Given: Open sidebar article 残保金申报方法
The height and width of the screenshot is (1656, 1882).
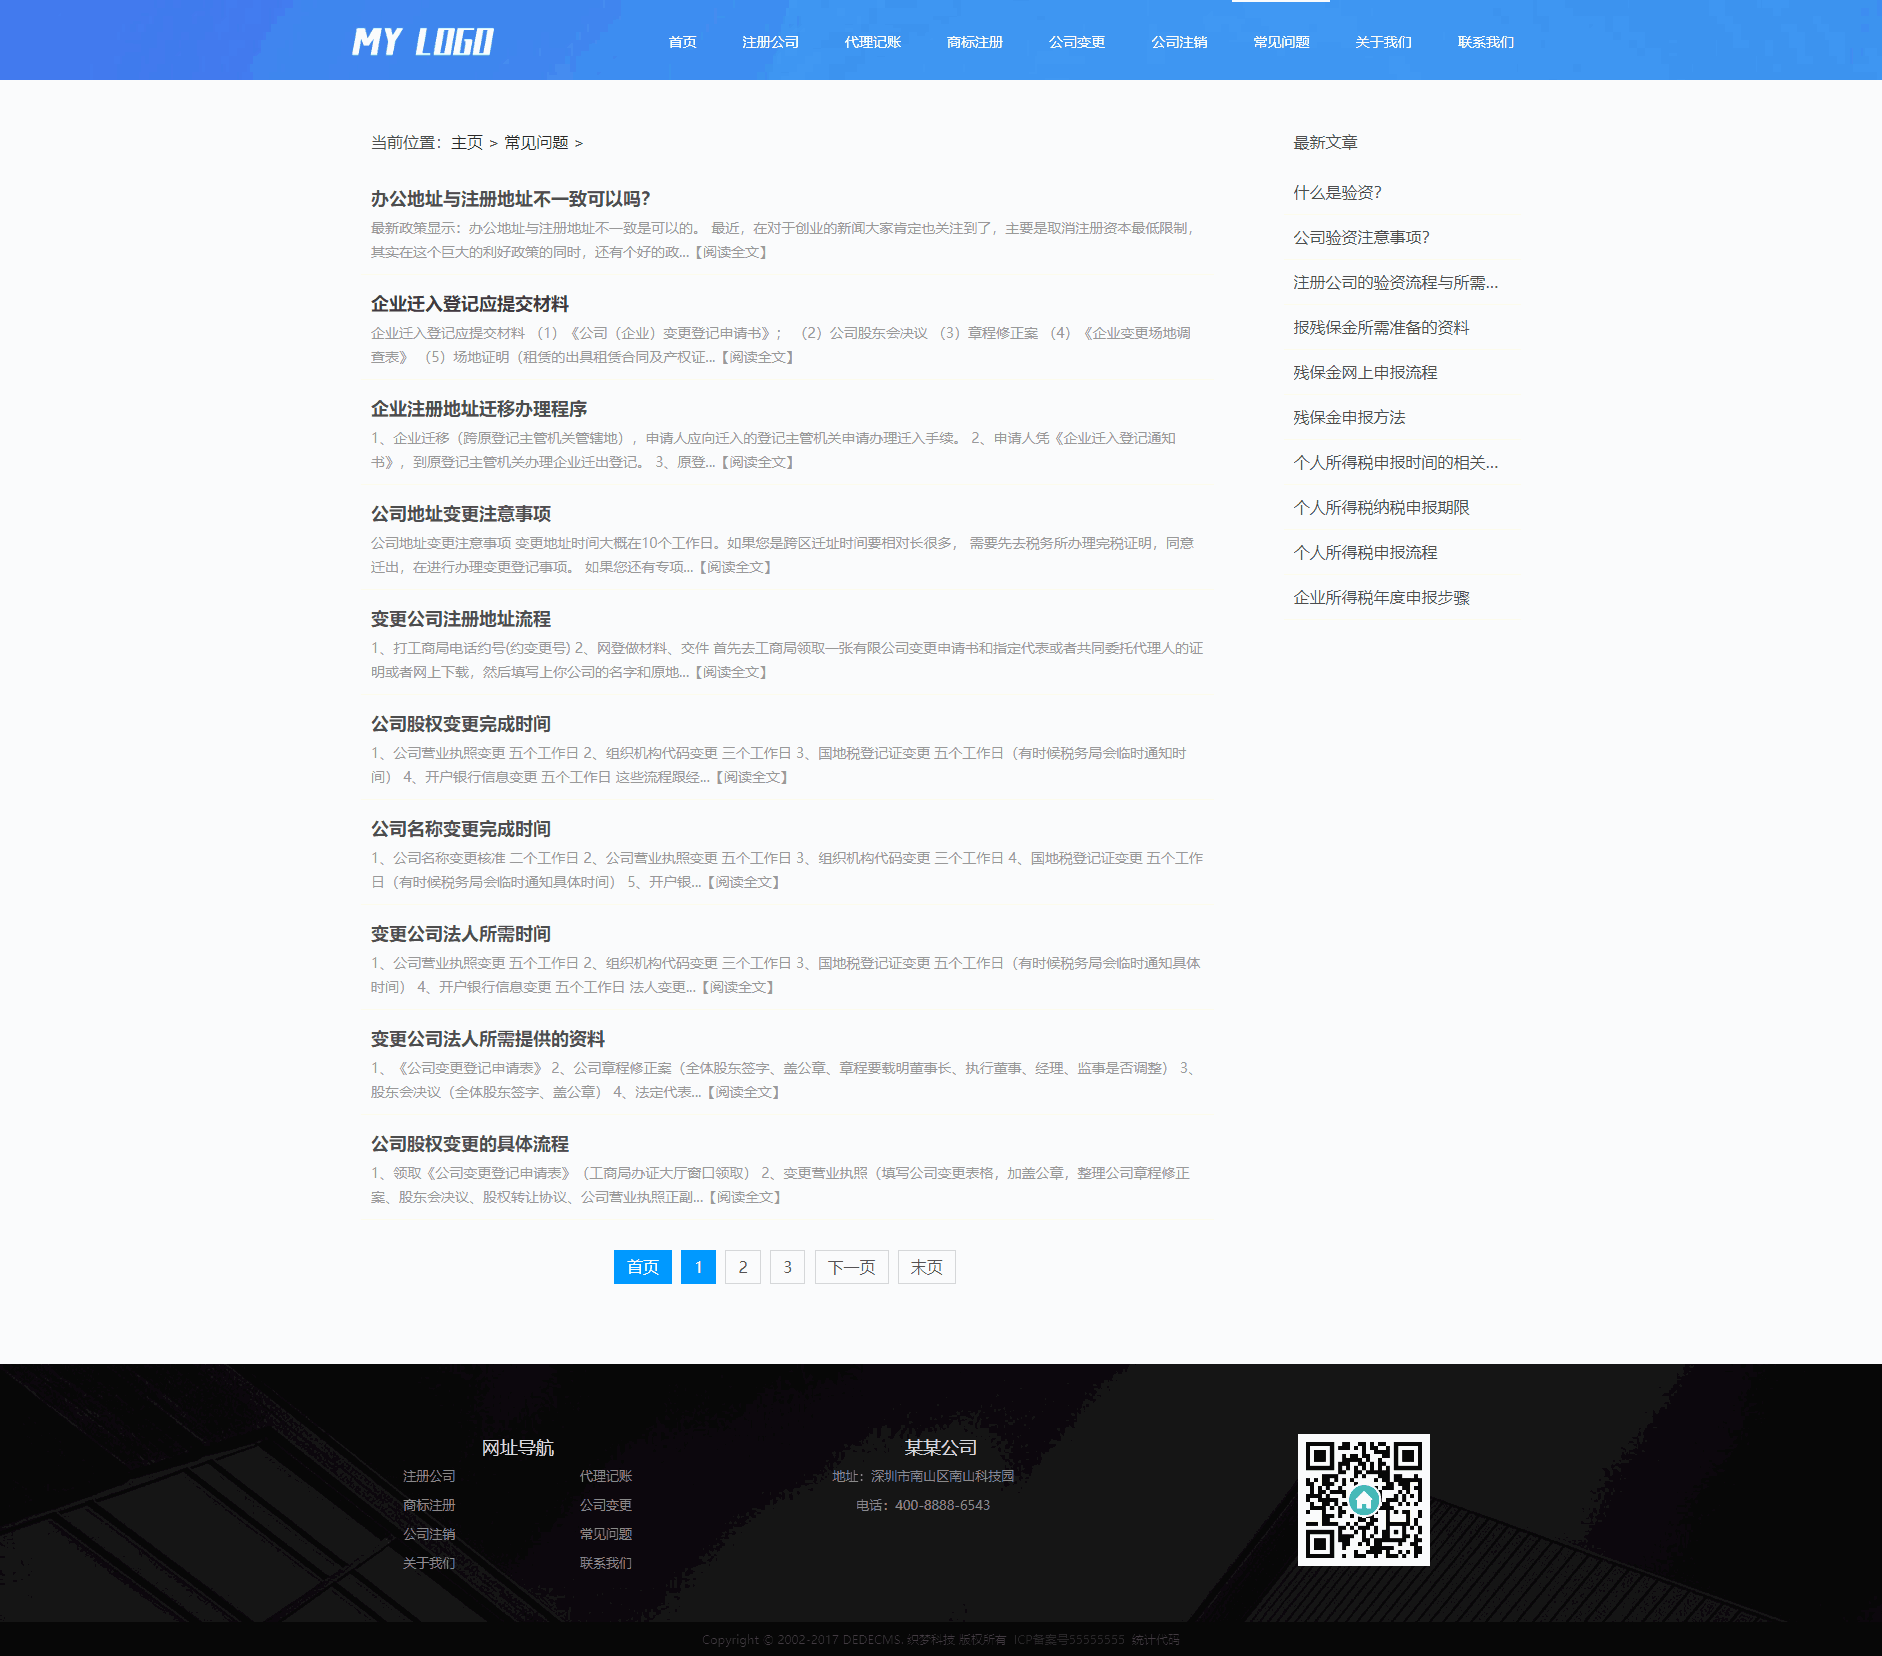Looking at the screenshot, I should pyautogui.click(x=1349, y=418).
